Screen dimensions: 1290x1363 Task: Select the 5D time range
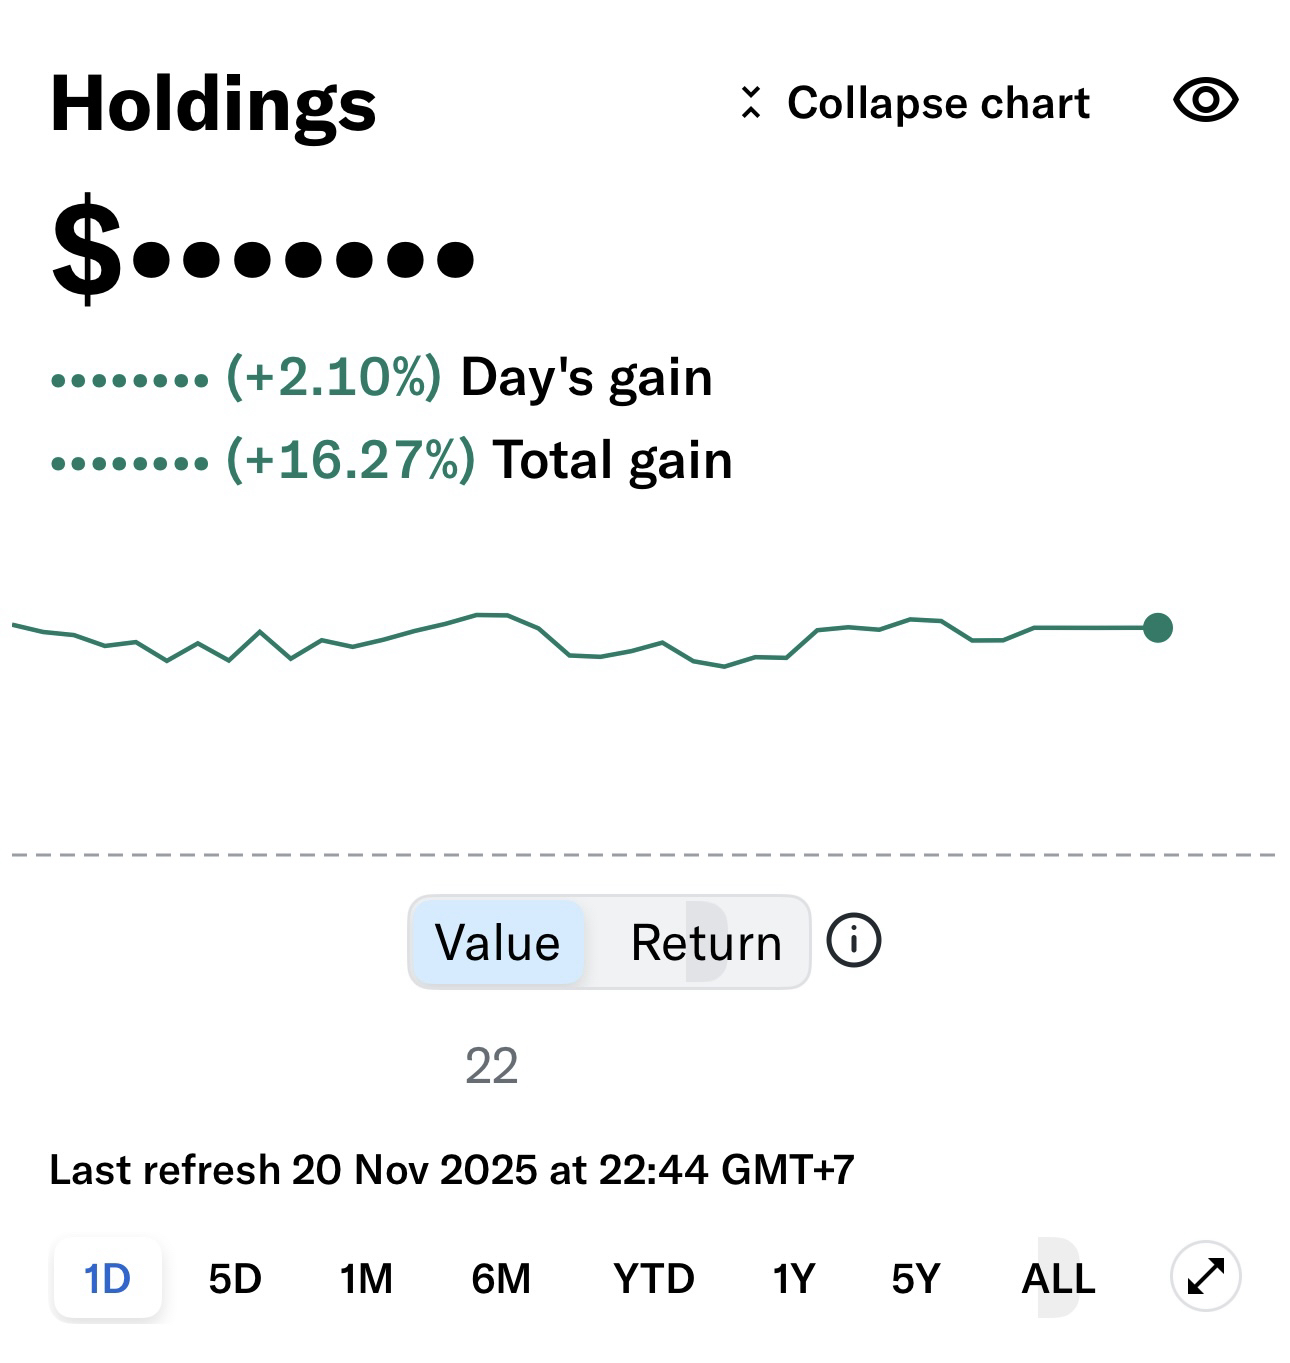235,1278
